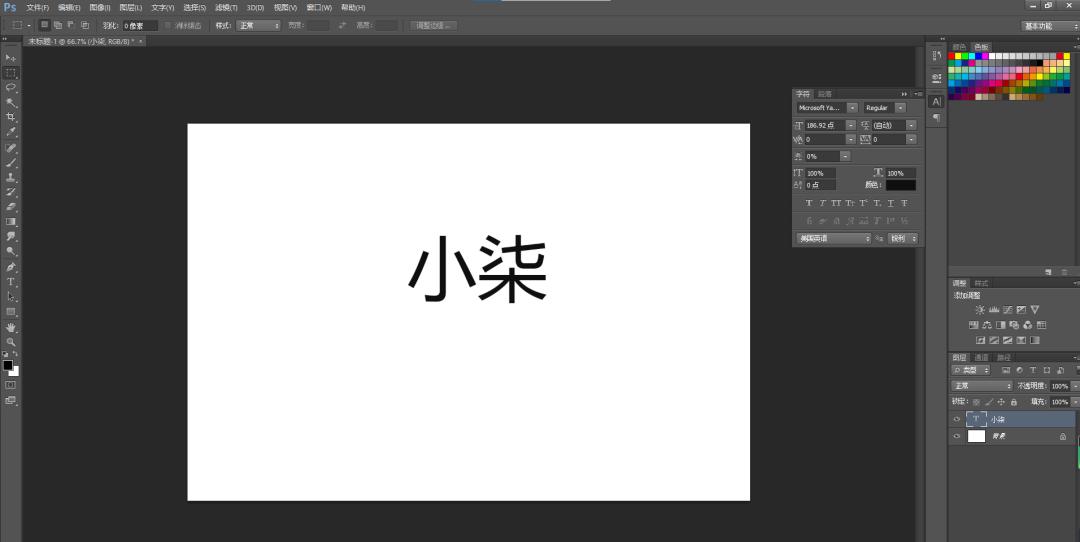Select the Magic Wand tool
This screenshot has width=1080, height=542.
point(10,103)
